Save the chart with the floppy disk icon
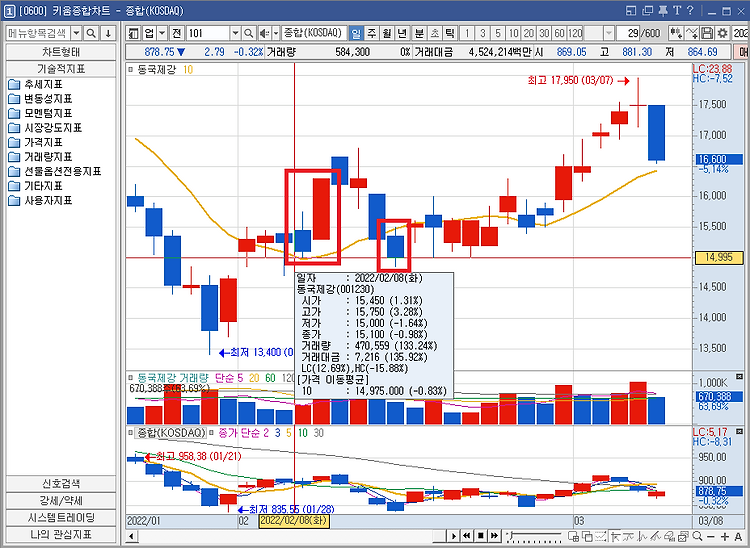 pos(707,33)
